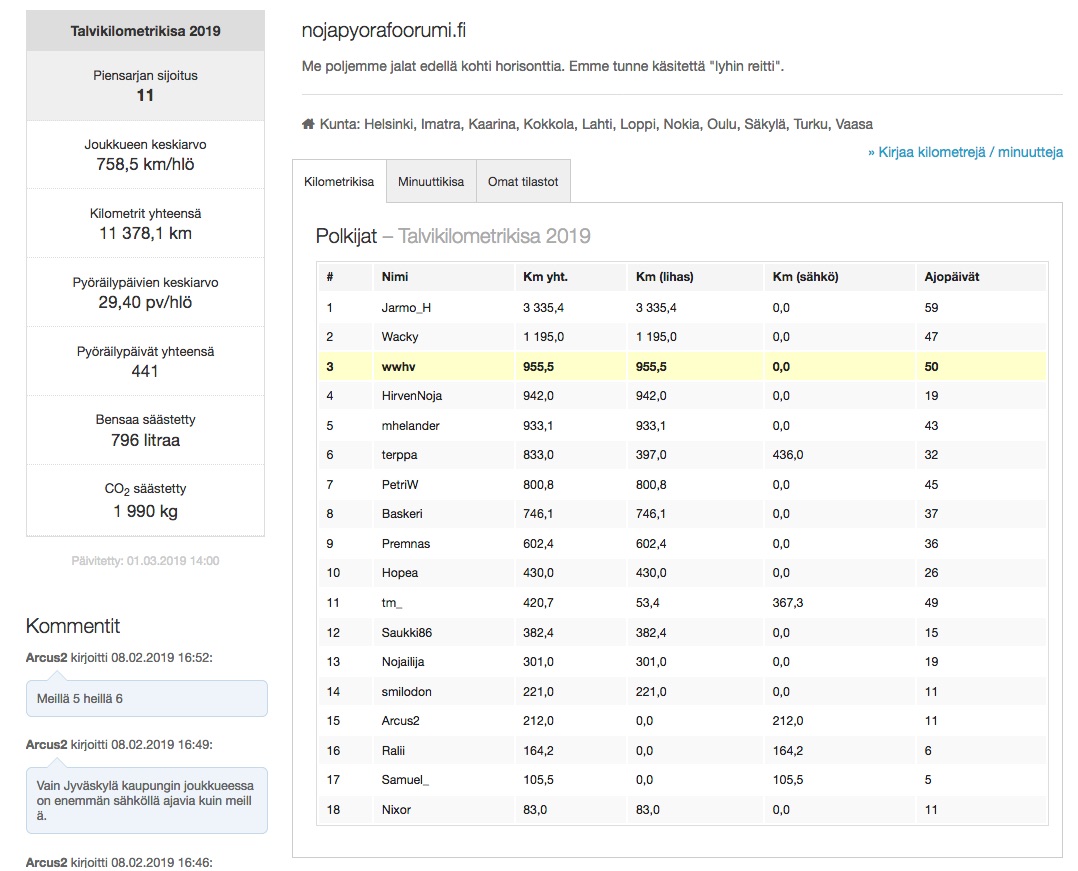Open the Kilometrikisa tab
The width and height of the screenshot is (1078, 871).
[x=339, y=182]
